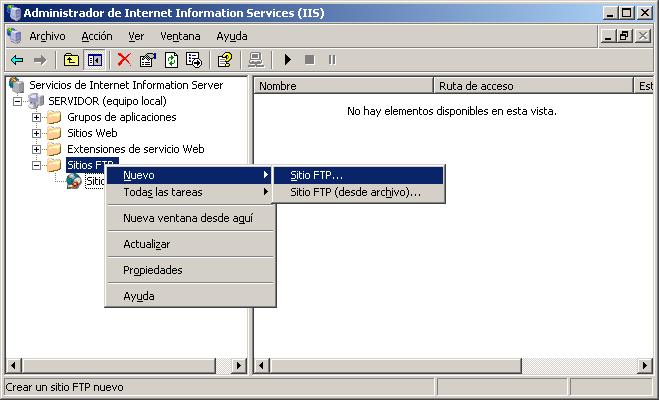
Task: Click the IIS icon in the title bar
Action: pyautogui.click(x=14, y=13)
